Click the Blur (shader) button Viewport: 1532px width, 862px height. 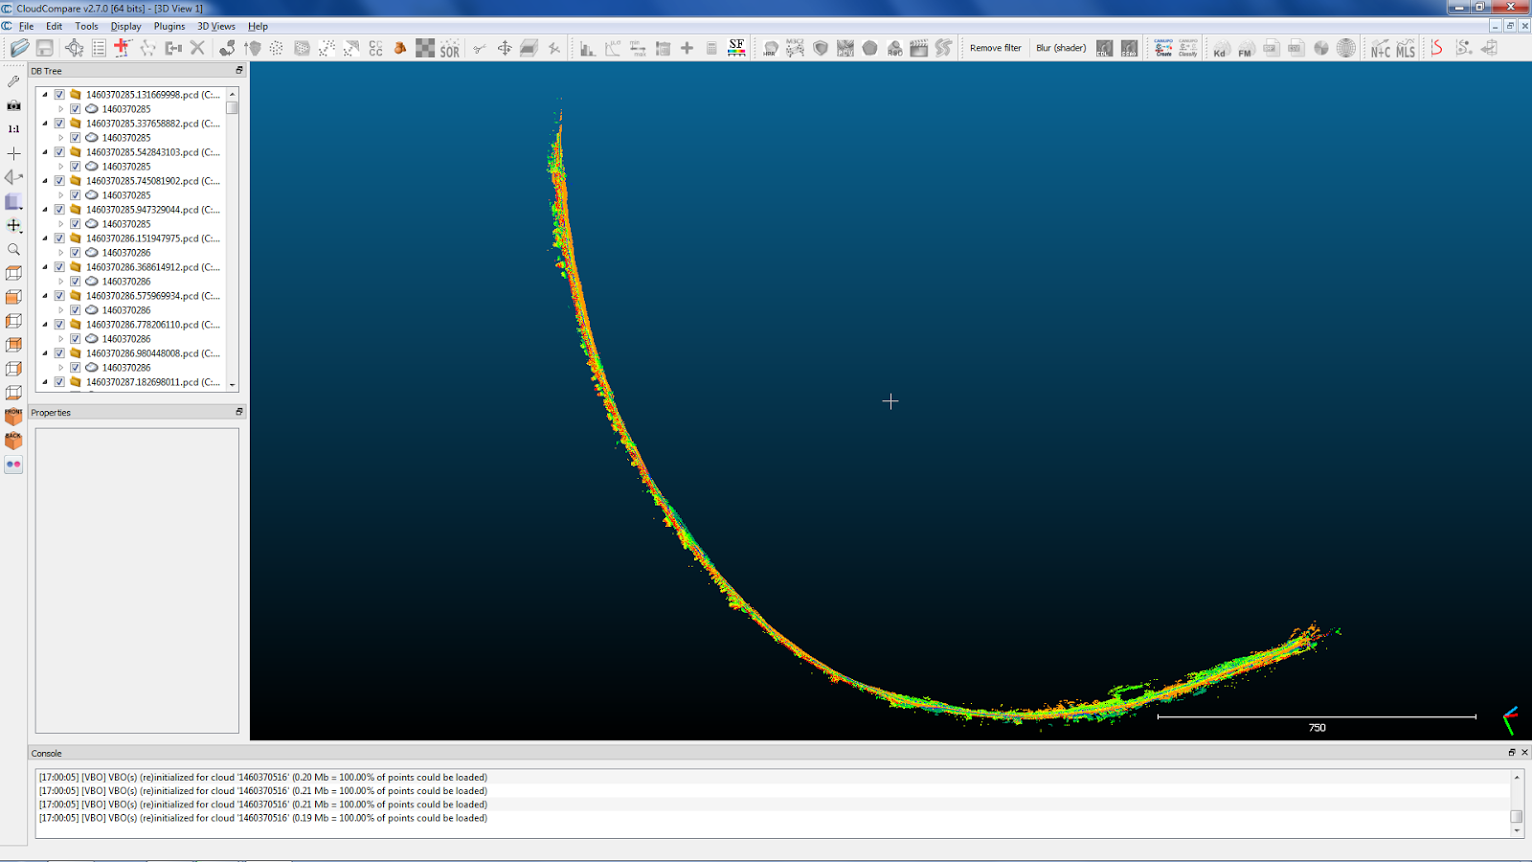[x=1061, y=48]
